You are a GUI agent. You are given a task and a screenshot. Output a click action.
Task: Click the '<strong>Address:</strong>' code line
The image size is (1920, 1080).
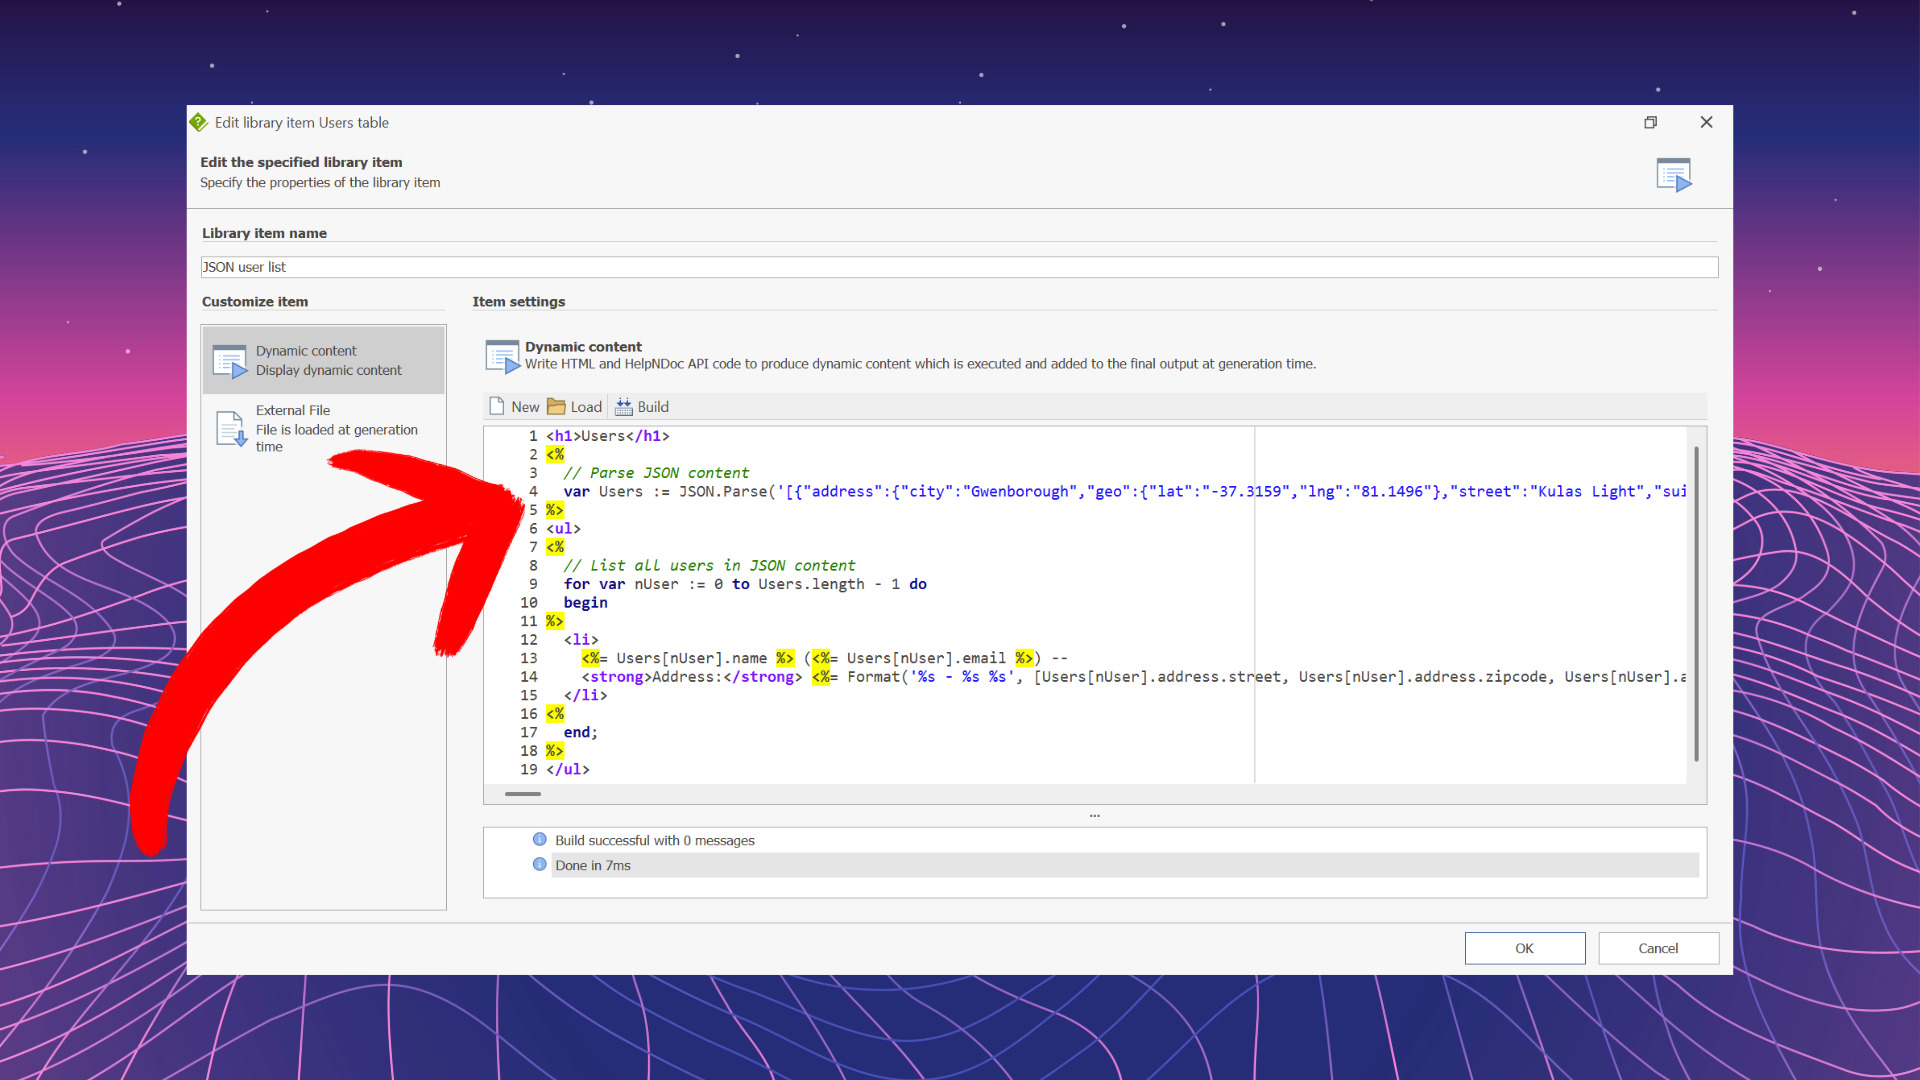[x=1133, y=677]
